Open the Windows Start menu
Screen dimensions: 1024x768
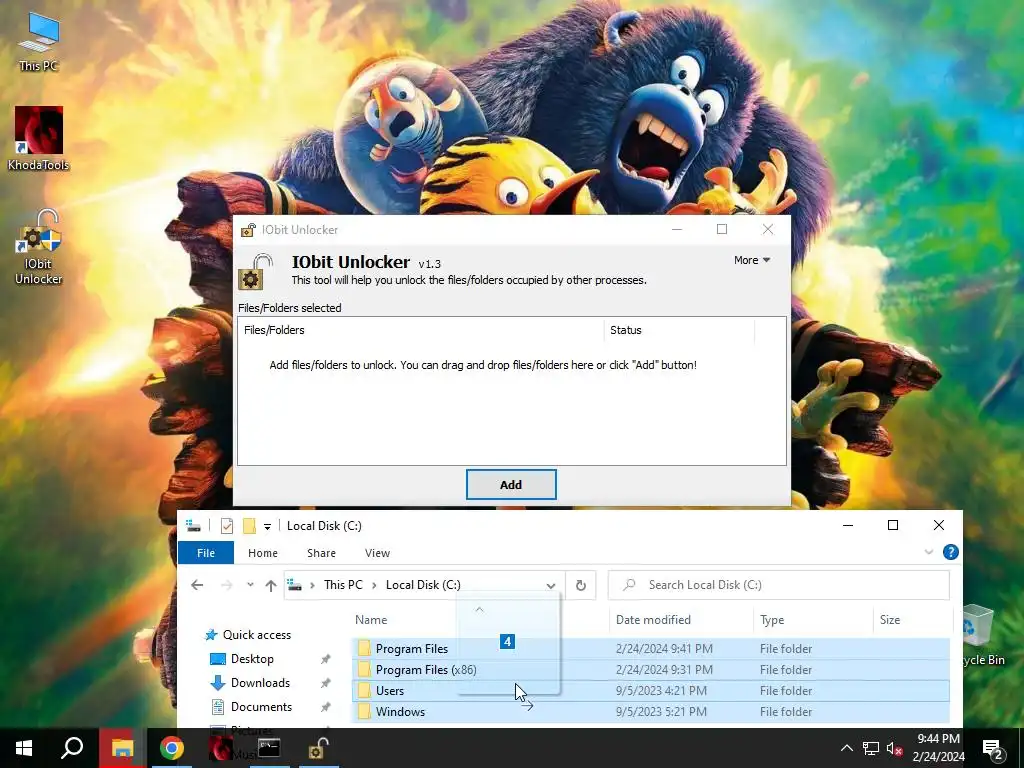pos(24,748)
